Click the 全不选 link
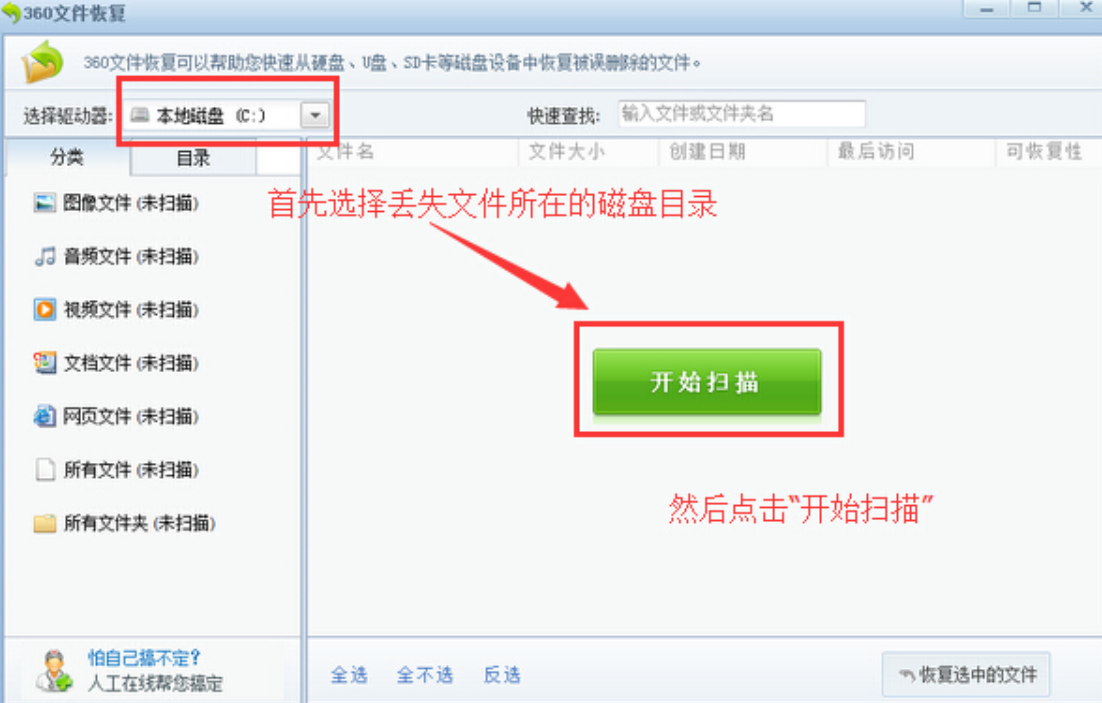Screen dimensions: 1102x703 [424, 676]
